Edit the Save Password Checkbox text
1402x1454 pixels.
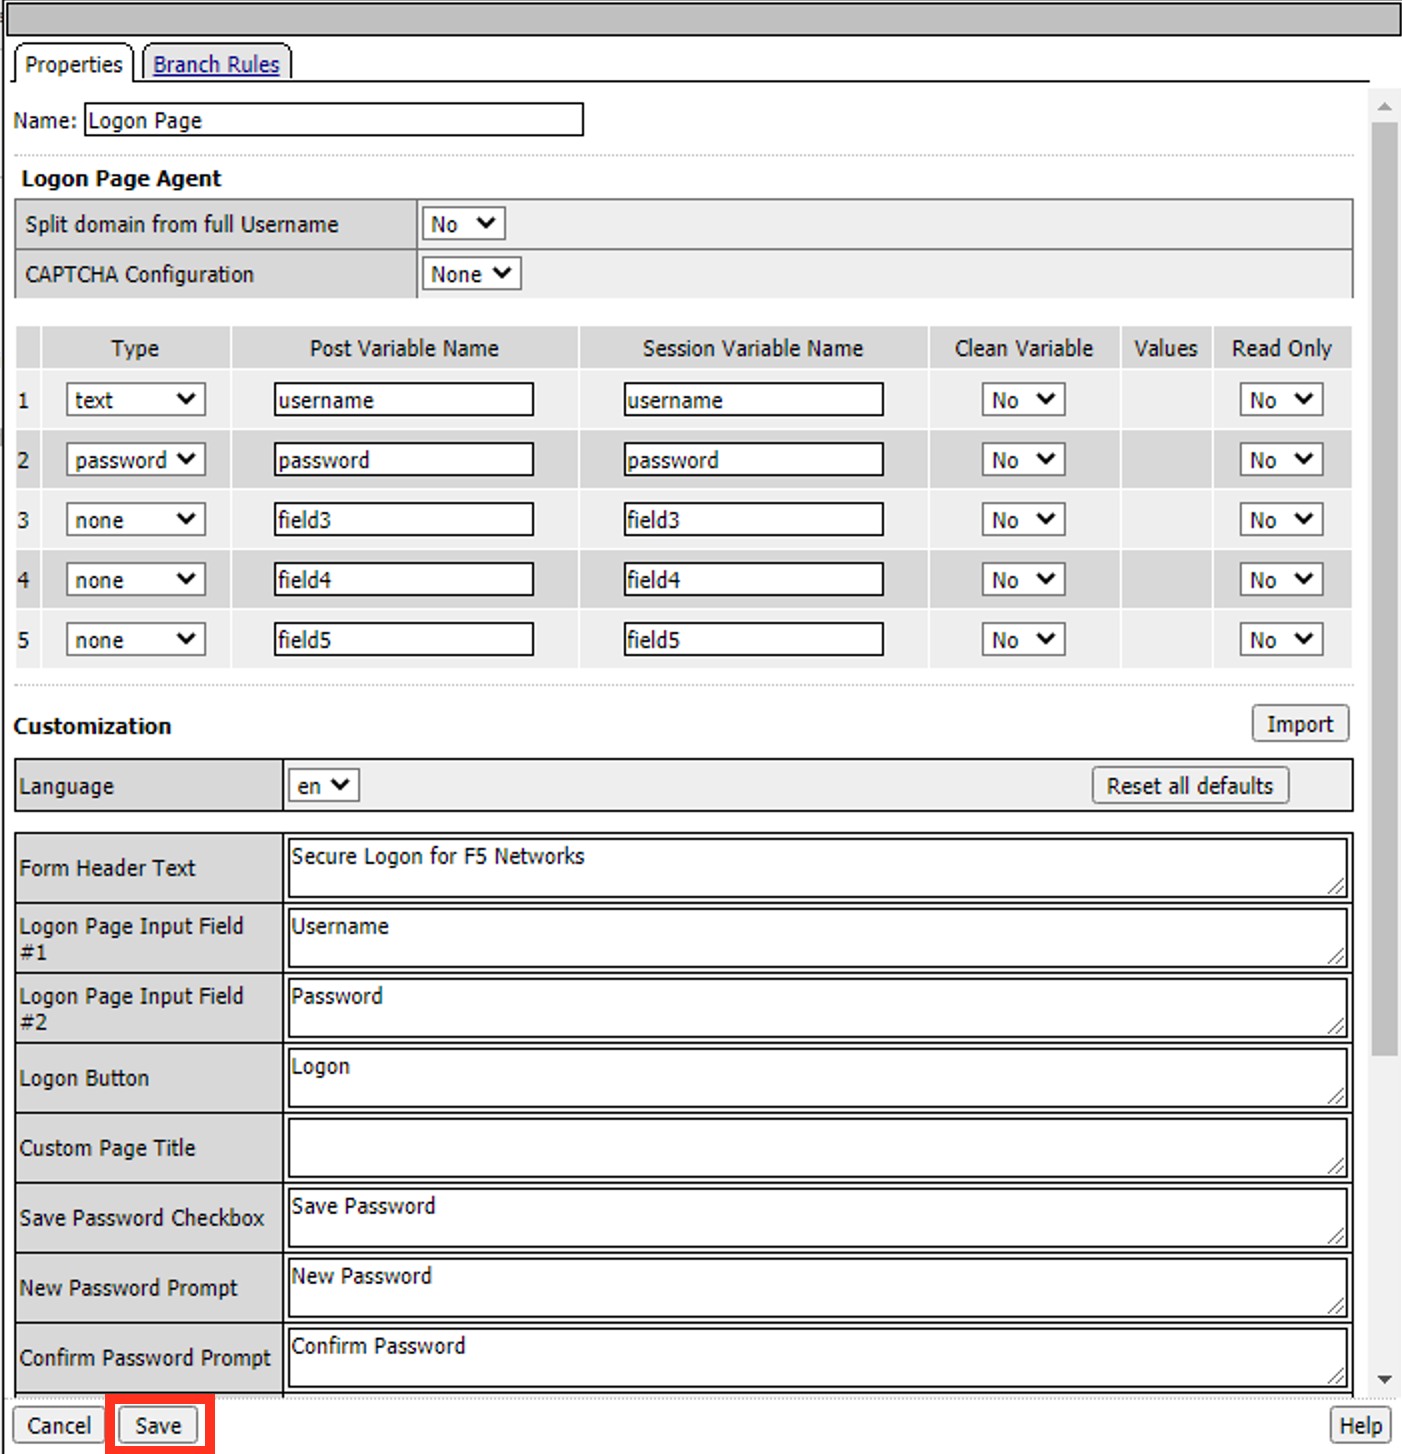(817, 1218)
